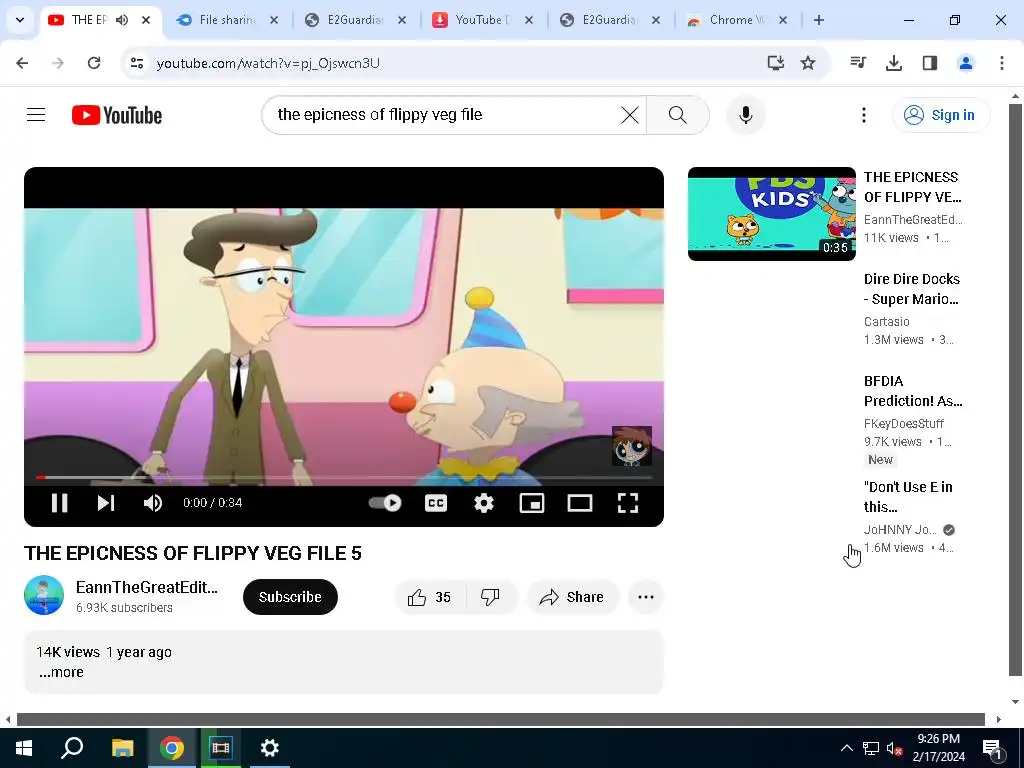Viewport: 1024px width, 768px height.
Task: Open Chrome downloads icon
Action: point(894,63)
